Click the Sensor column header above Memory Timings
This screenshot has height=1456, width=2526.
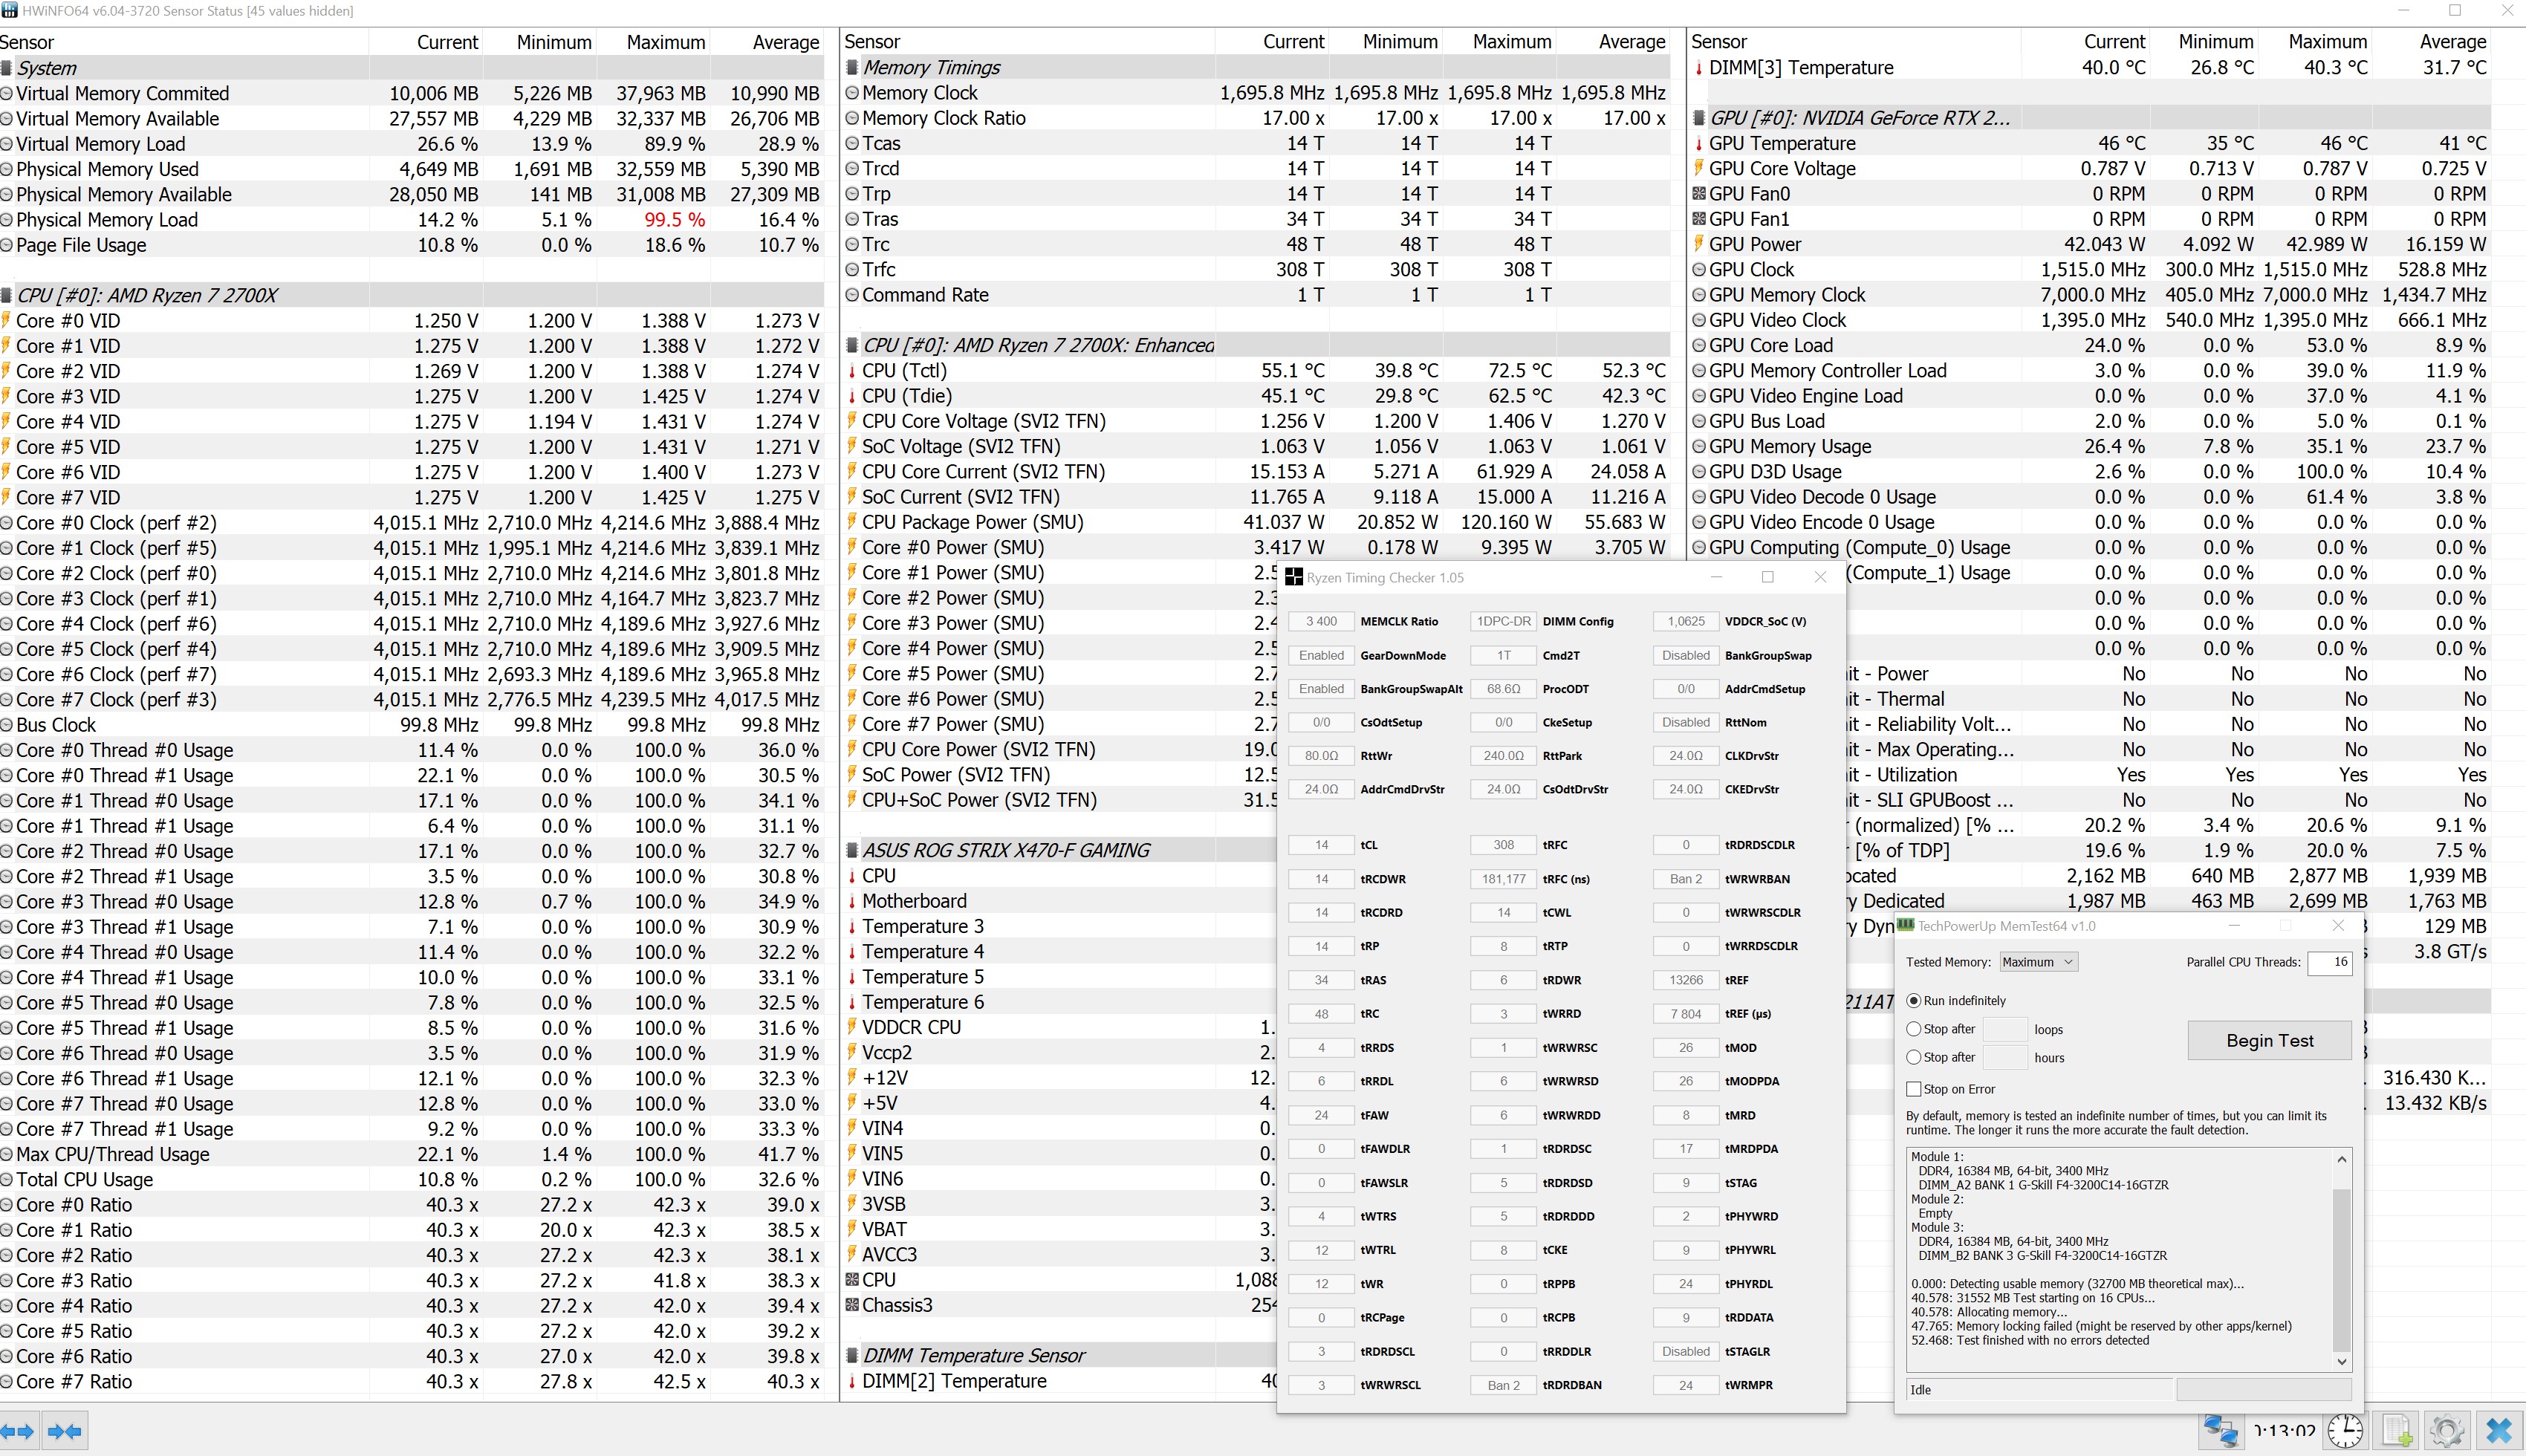[x=1028, y=42]
